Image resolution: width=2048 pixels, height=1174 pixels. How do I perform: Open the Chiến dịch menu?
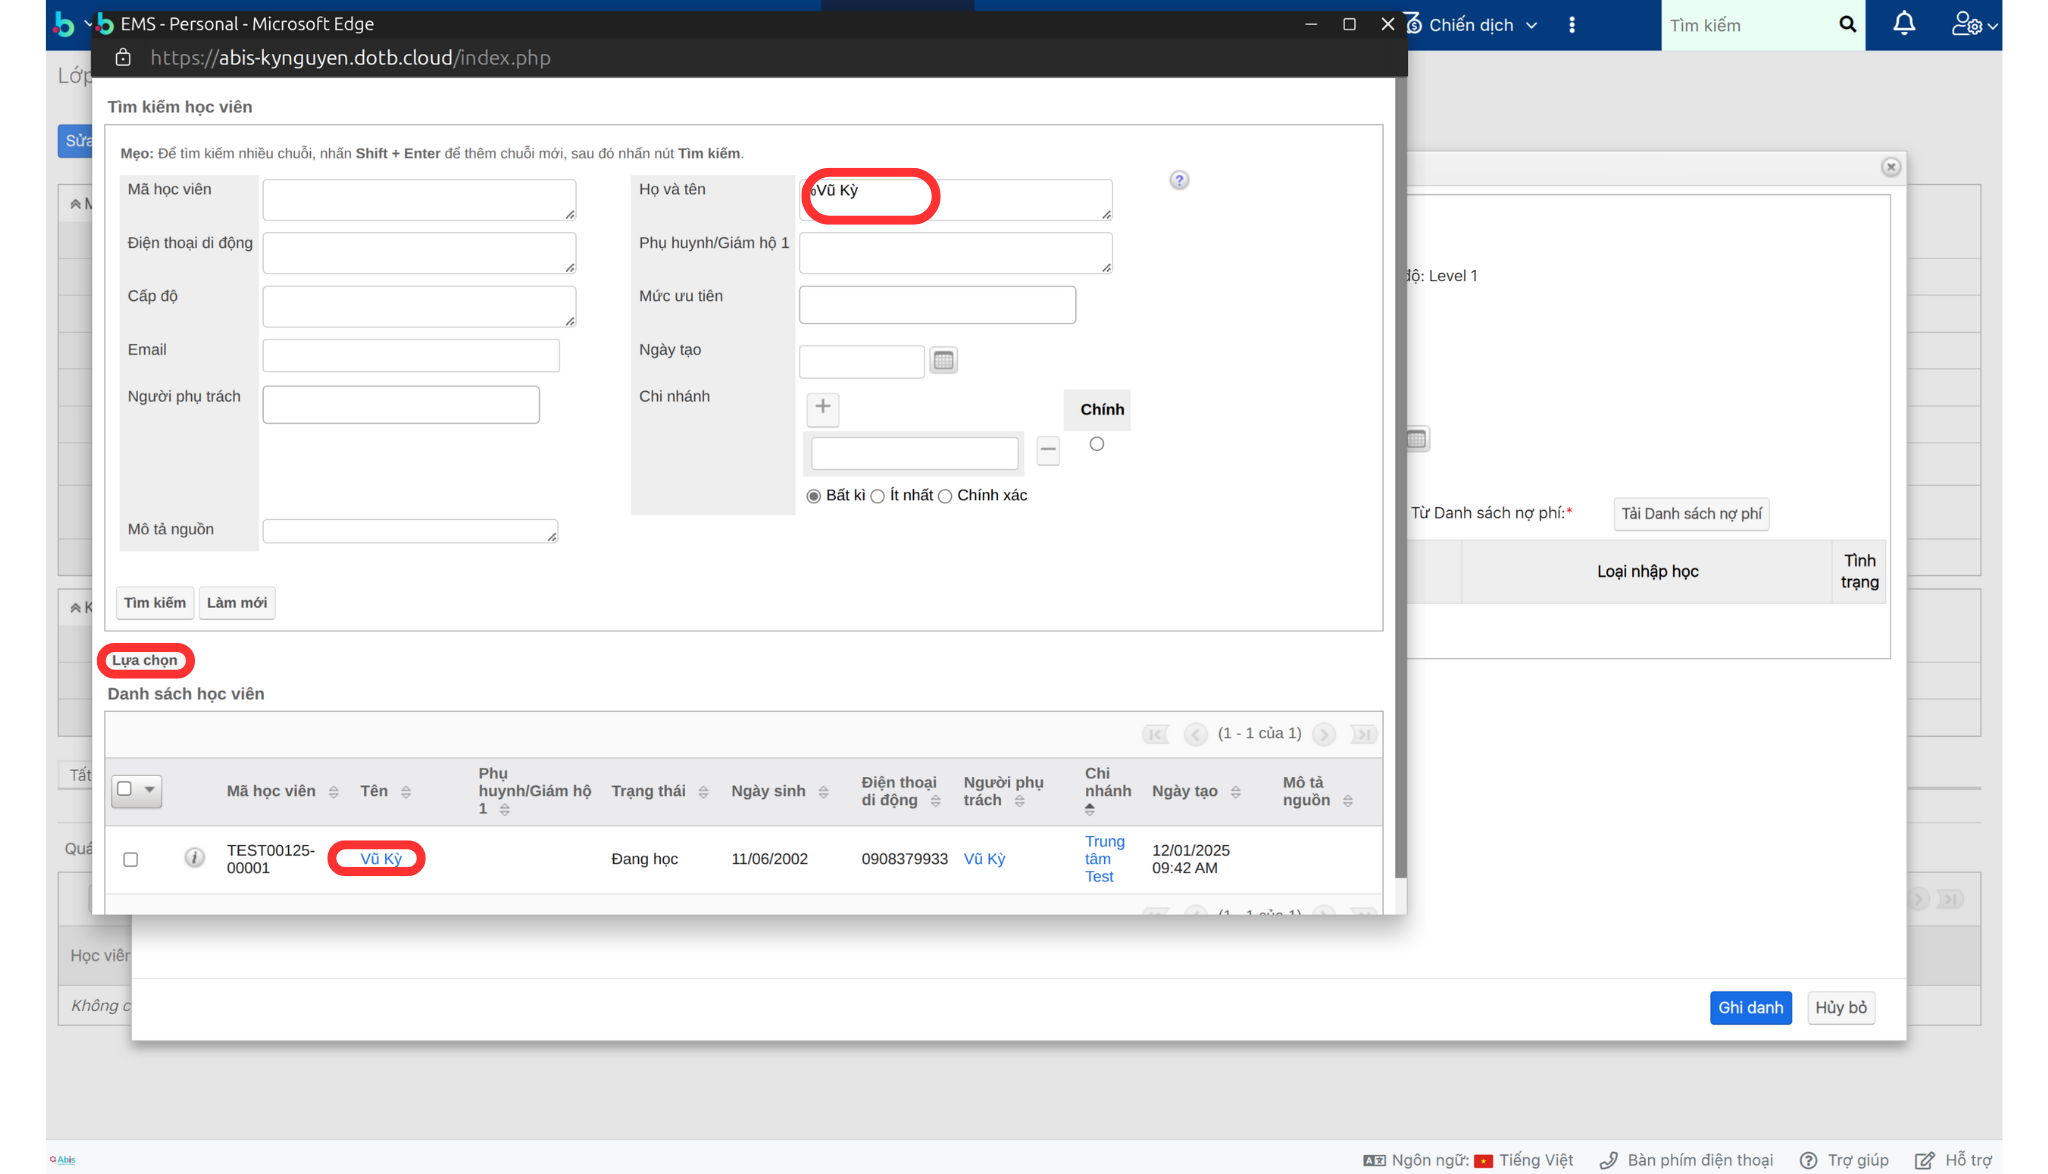[1472, 25]
